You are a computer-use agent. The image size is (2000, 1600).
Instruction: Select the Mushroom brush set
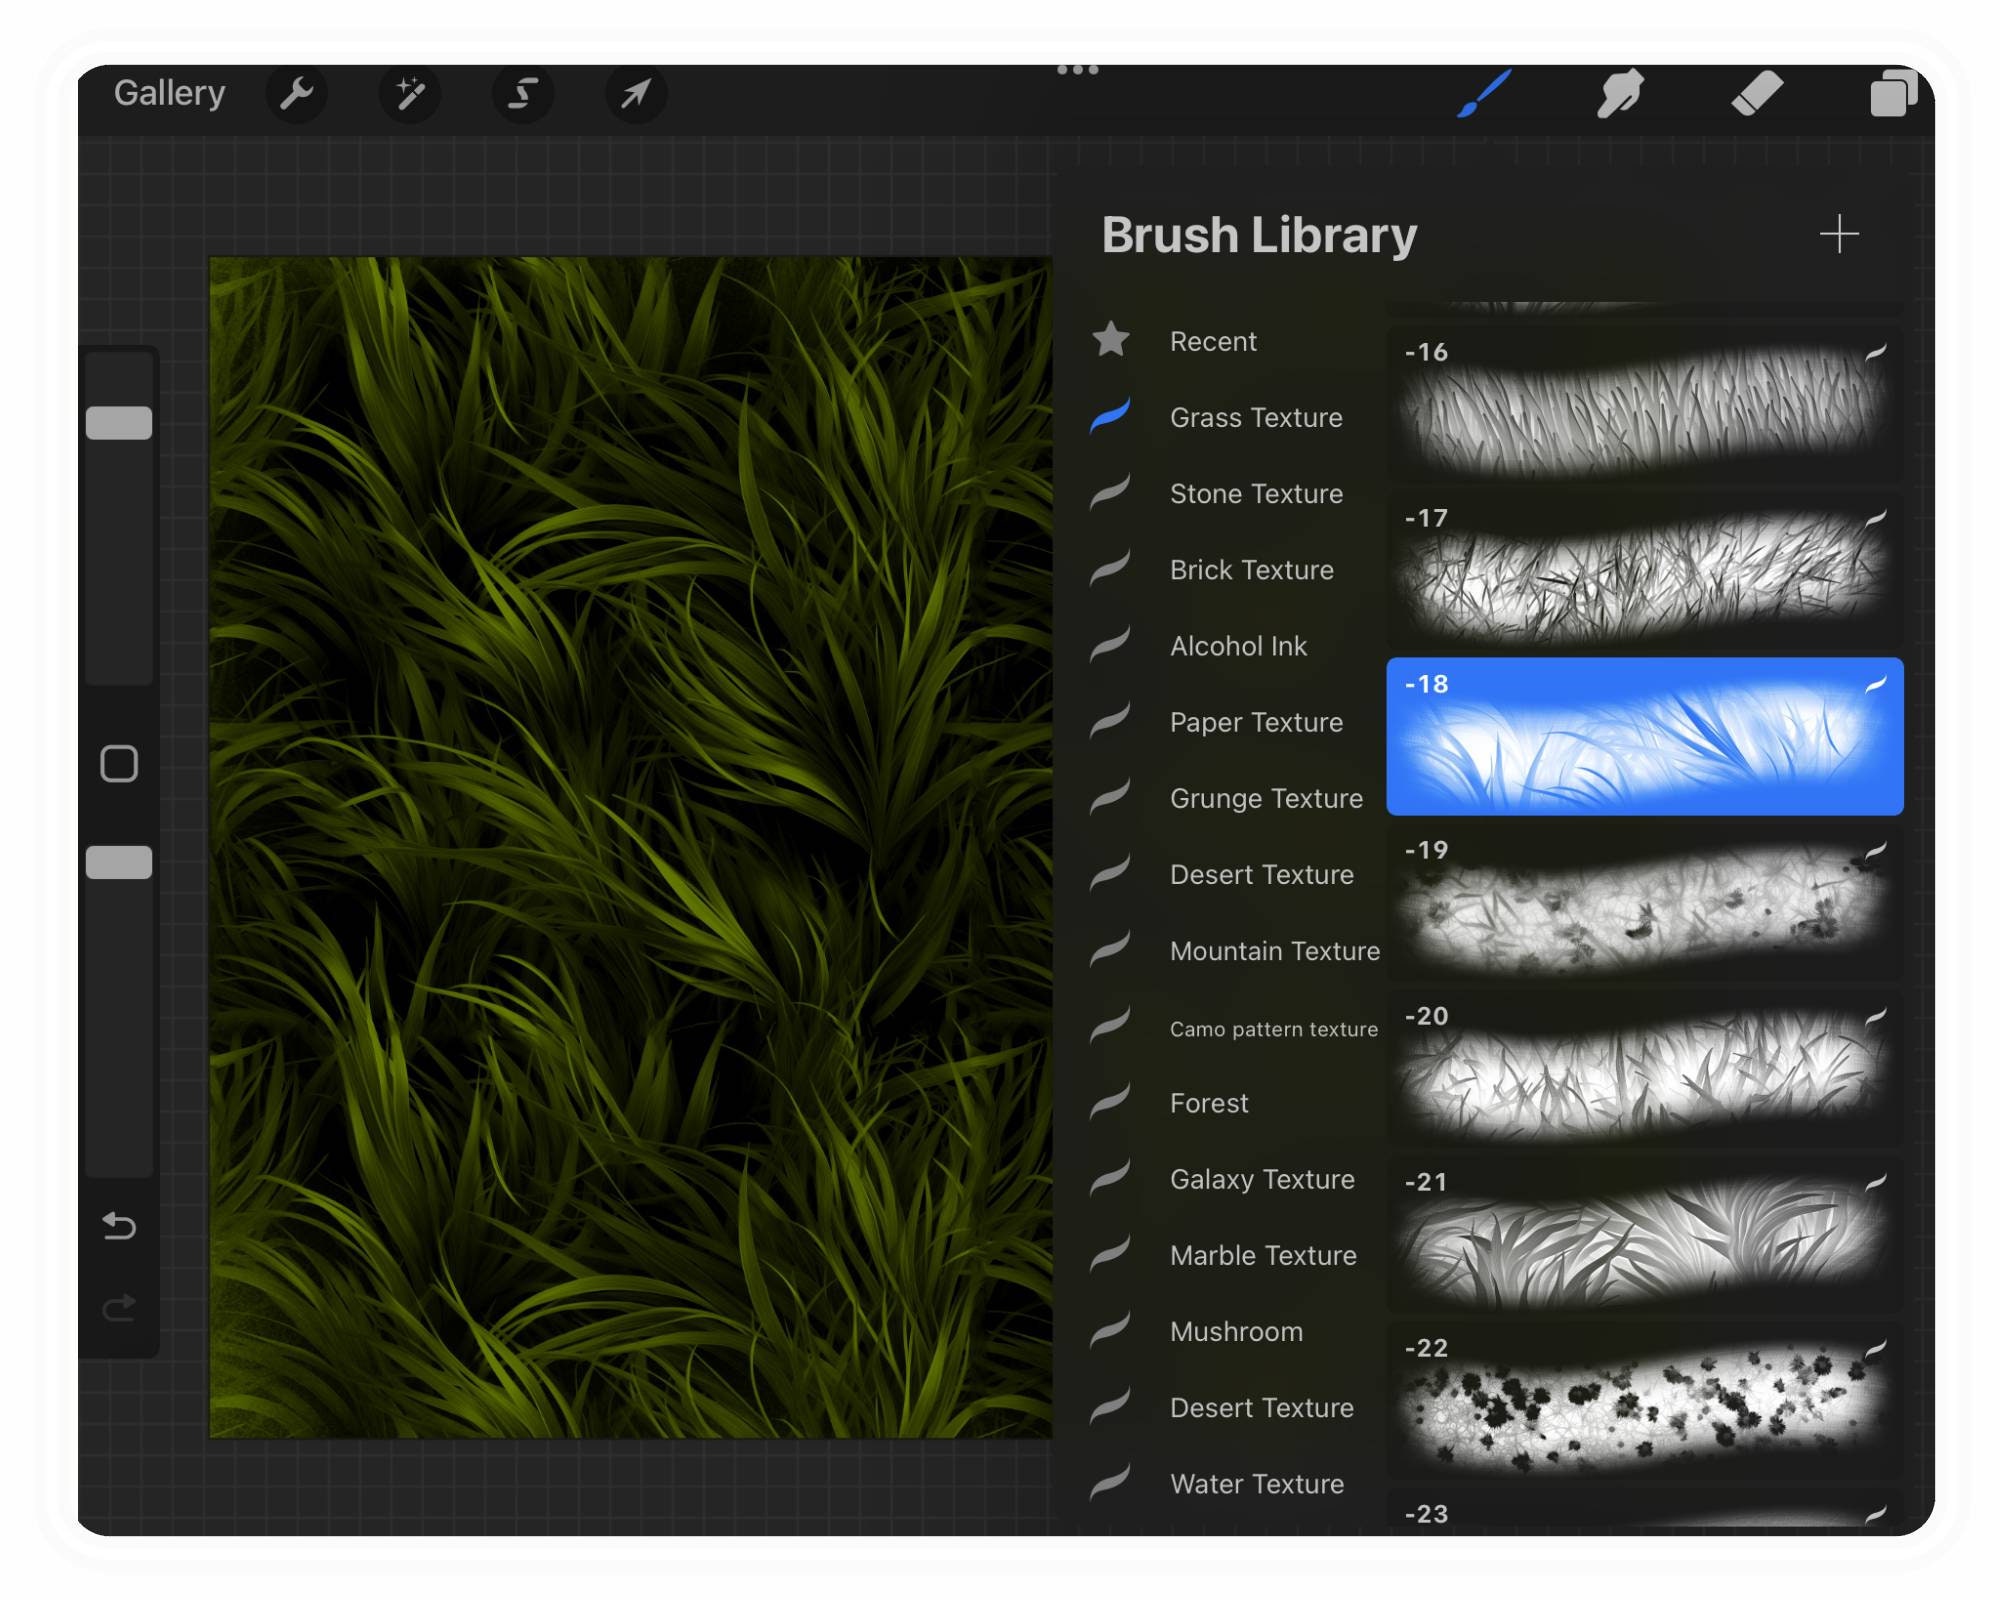point(1235,1331)
